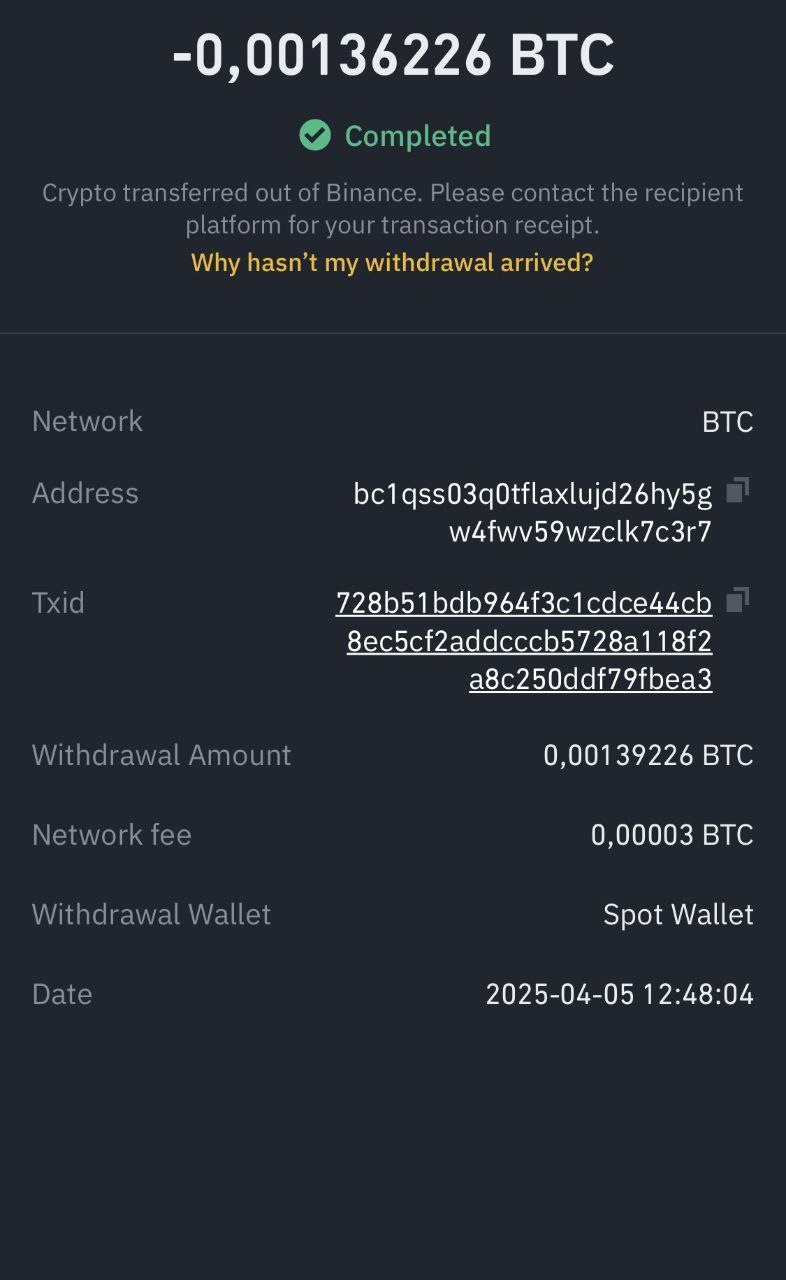
Task: Tap the Network fee value 0,00003 BTC
Action: point(672,835)
